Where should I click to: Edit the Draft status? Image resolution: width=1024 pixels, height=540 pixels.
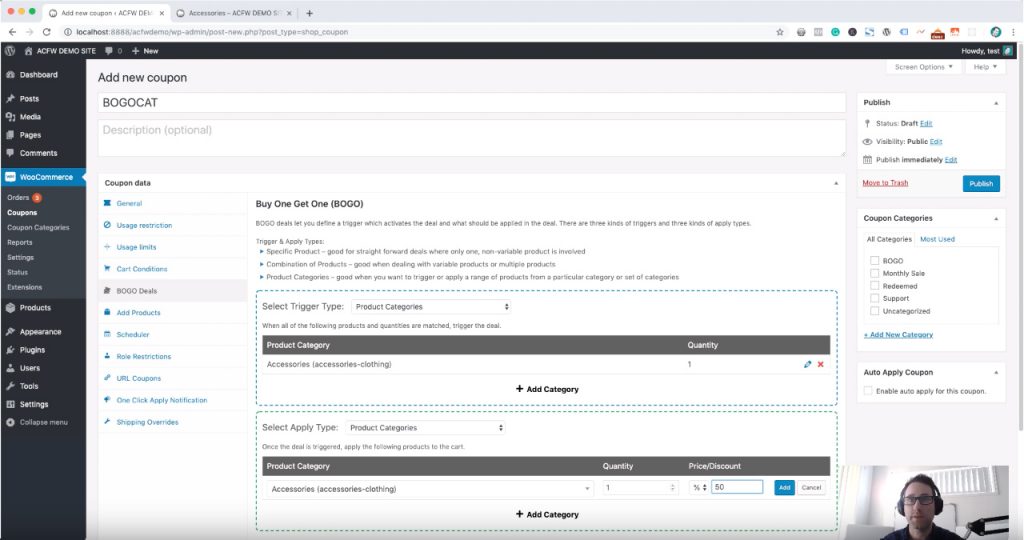pos(925,123)
